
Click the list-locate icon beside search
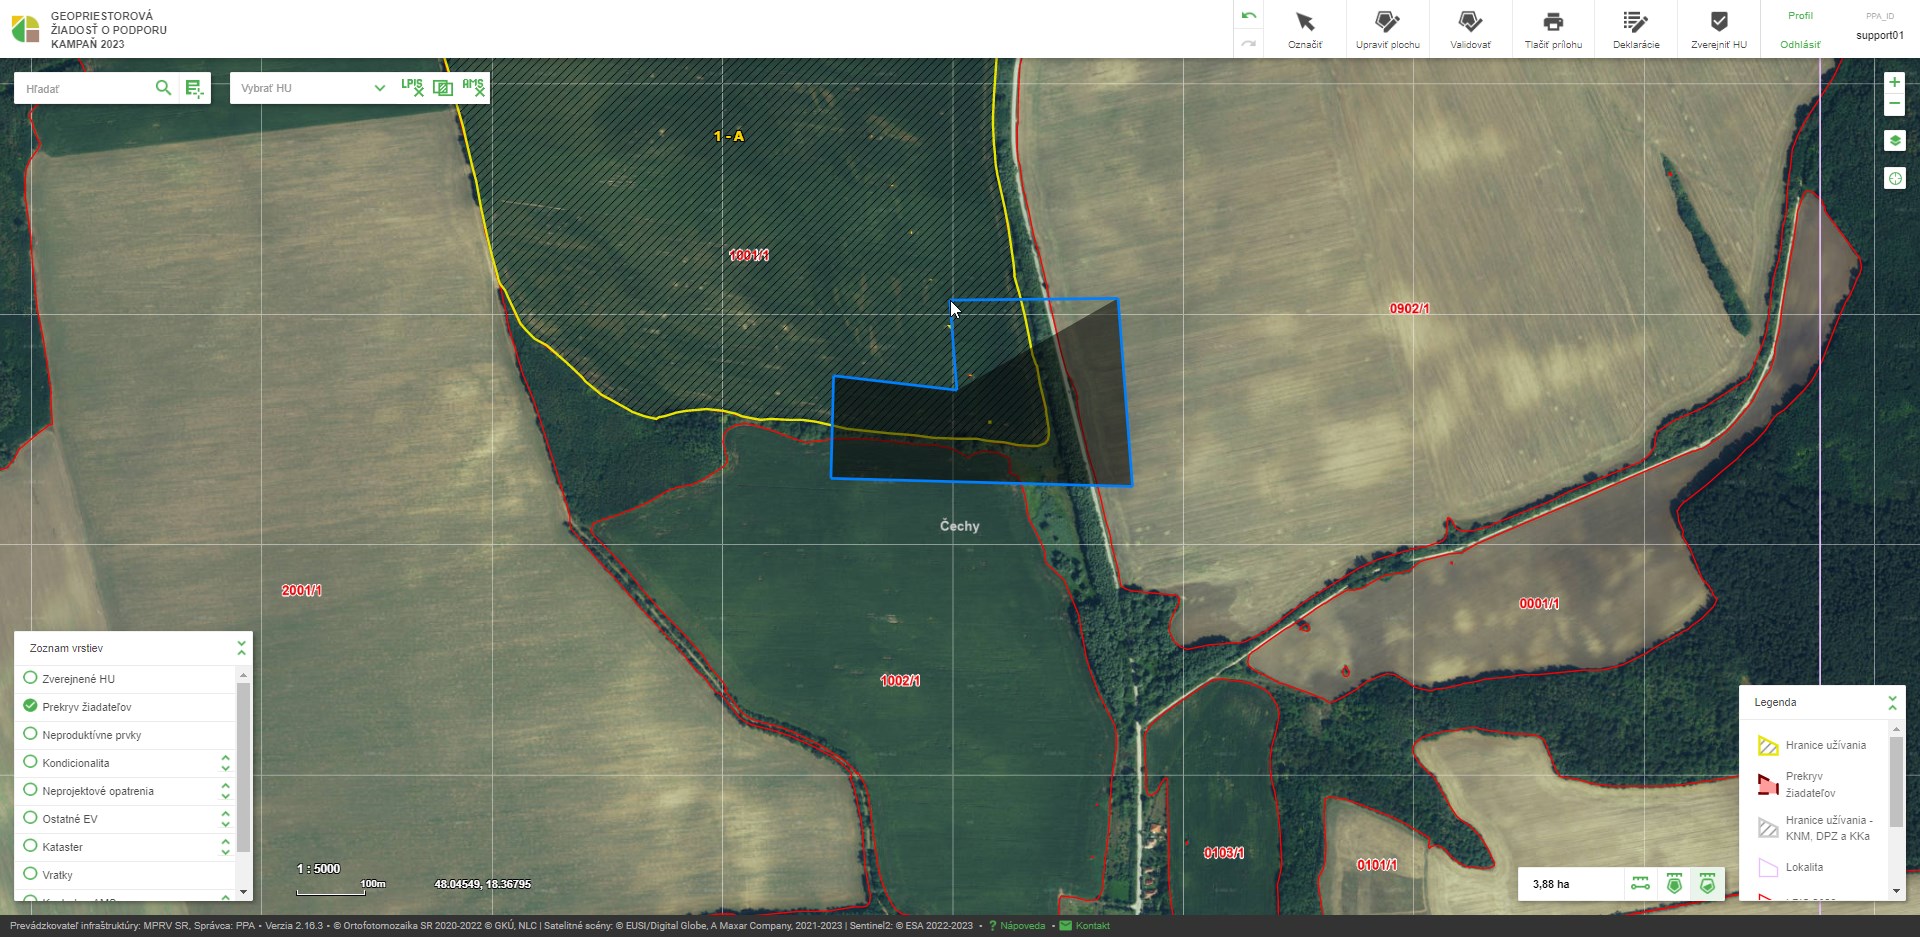coord(194,89)
